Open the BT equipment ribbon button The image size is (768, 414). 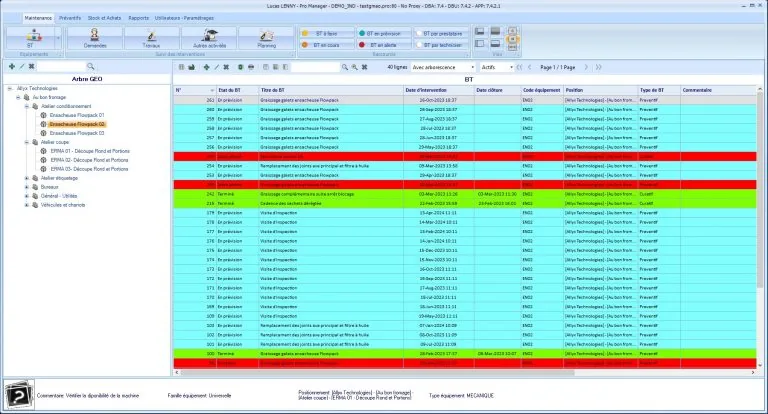[30, 38]
